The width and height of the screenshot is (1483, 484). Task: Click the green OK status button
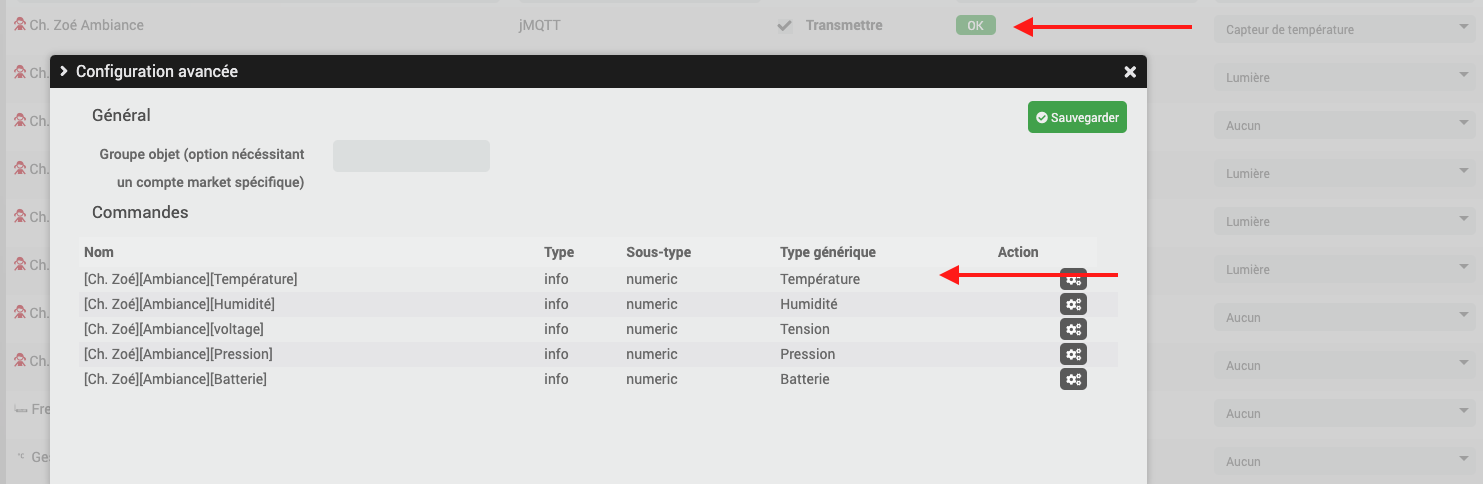point(975,26)
